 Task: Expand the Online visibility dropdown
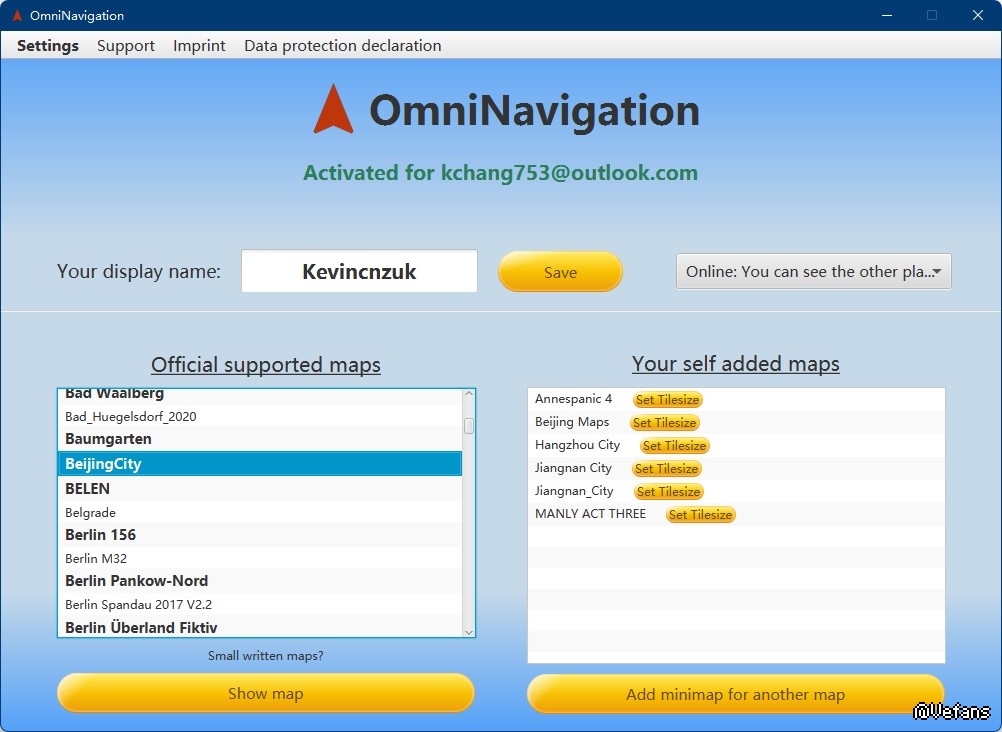point(813,272)
